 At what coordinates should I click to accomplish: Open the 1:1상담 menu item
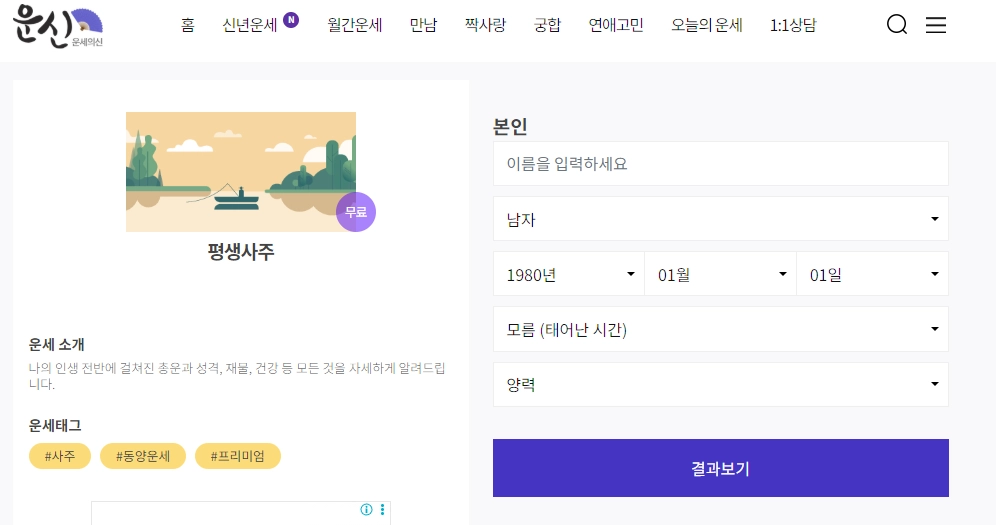793,25
